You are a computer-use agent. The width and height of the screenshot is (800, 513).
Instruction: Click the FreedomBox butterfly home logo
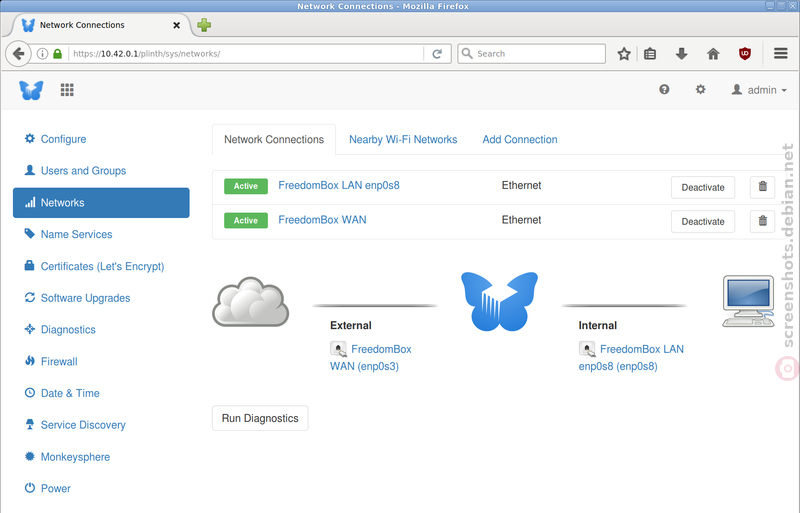click(31, 90)
